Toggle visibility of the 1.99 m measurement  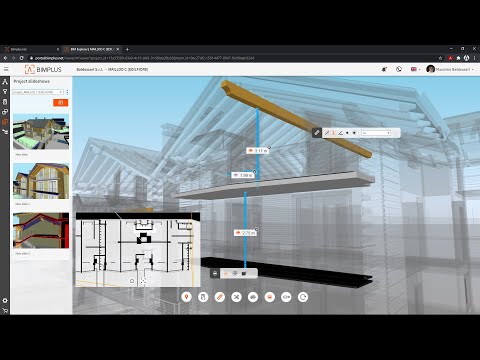[x=236, y=175]
